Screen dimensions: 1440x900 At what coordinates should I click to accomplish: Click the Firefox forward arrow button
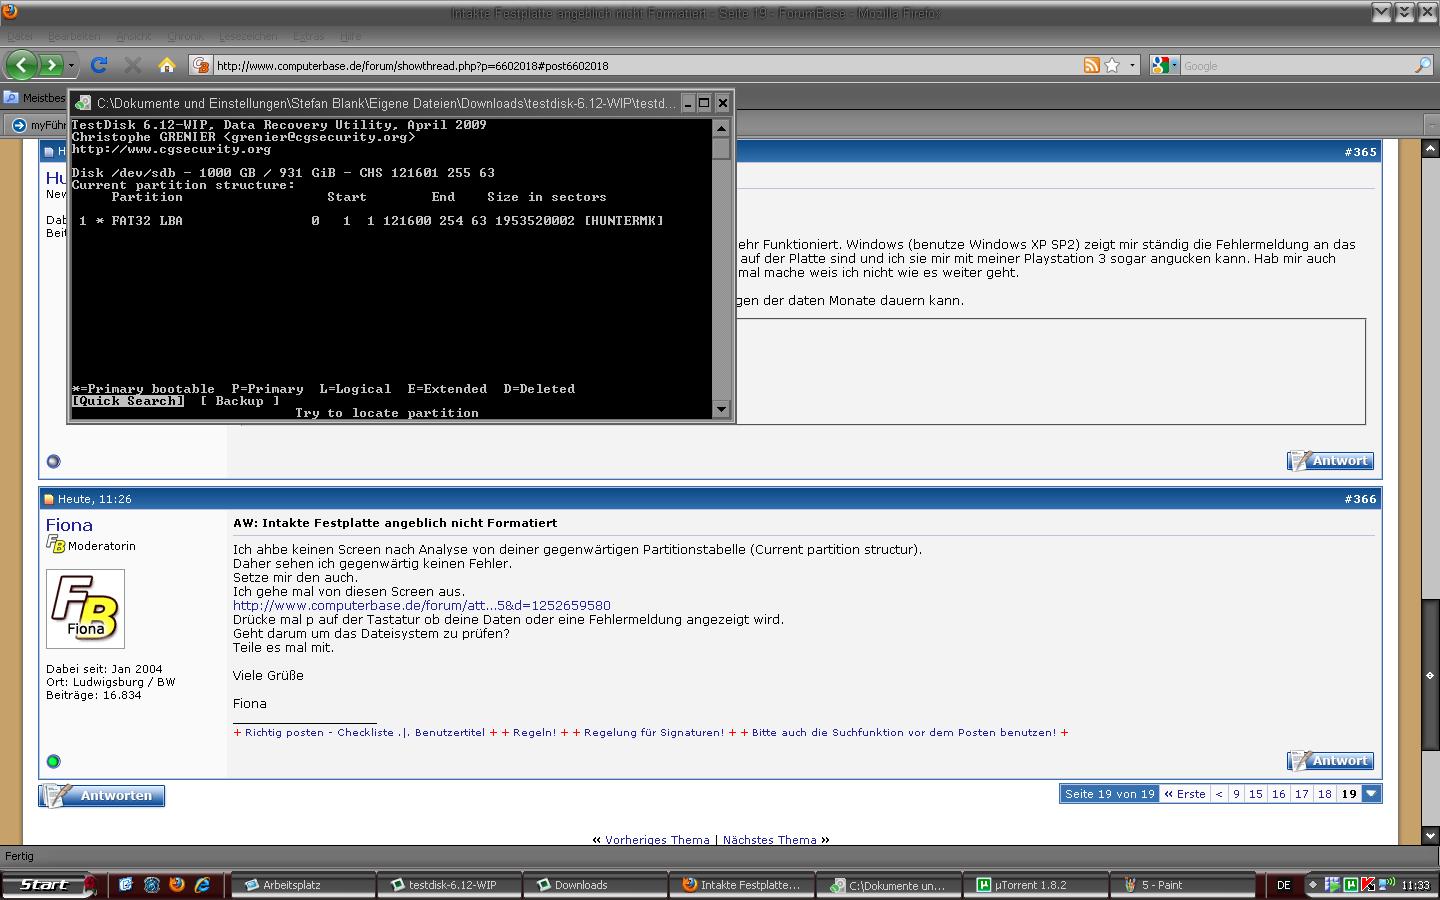pyautogui.click(x=50, y=65)
